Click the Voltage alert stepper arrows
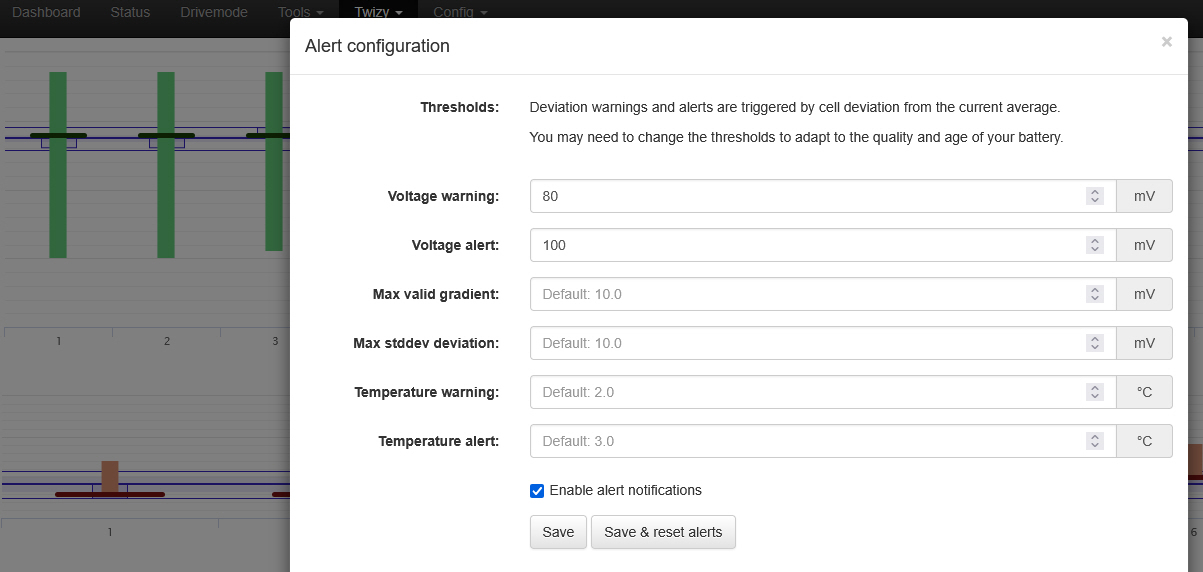1203x572 pixels. [x=1095, y=245]
